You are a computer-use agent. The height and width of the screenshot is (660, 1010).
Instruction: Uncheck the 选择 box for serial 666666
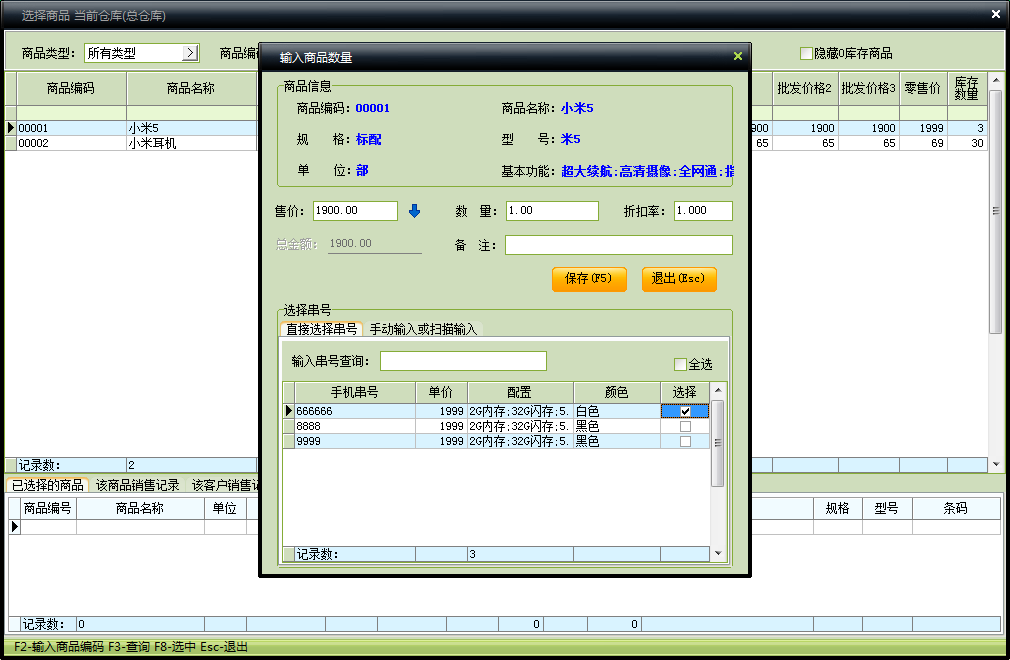[685, 411]
